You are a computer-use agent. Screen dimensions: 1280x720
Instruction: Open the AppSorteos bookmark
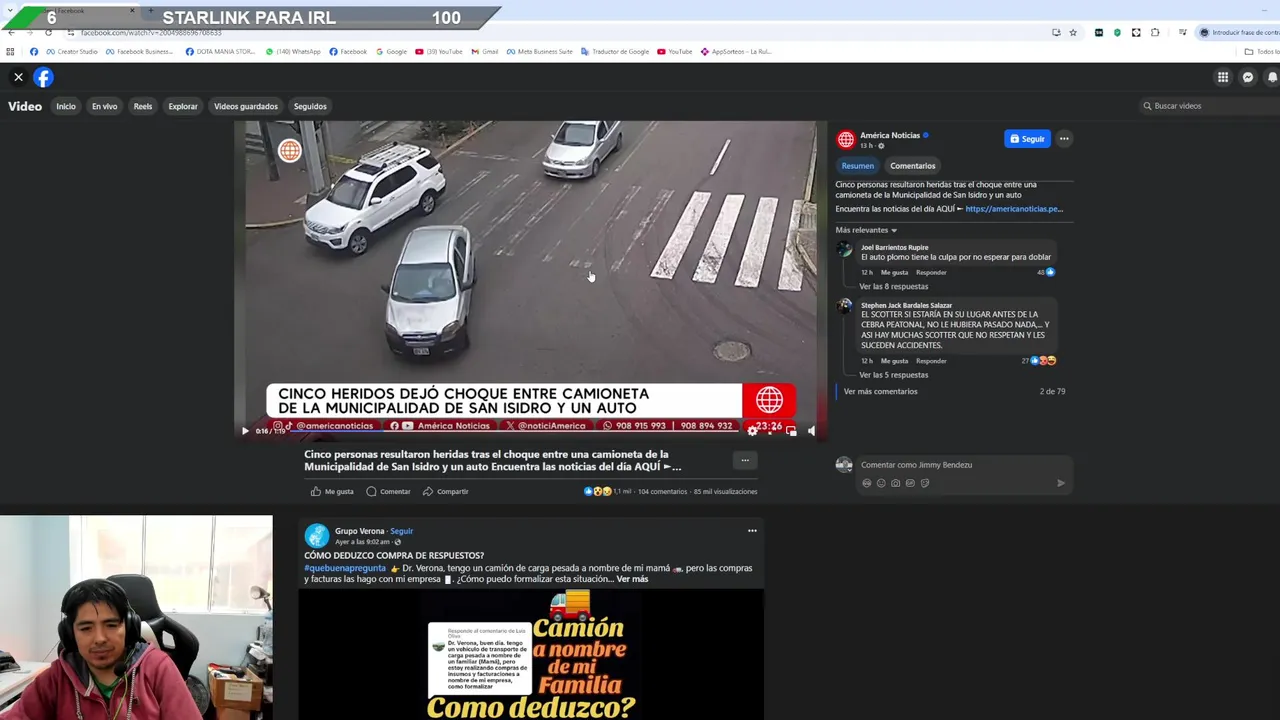[x=736, y=52]
